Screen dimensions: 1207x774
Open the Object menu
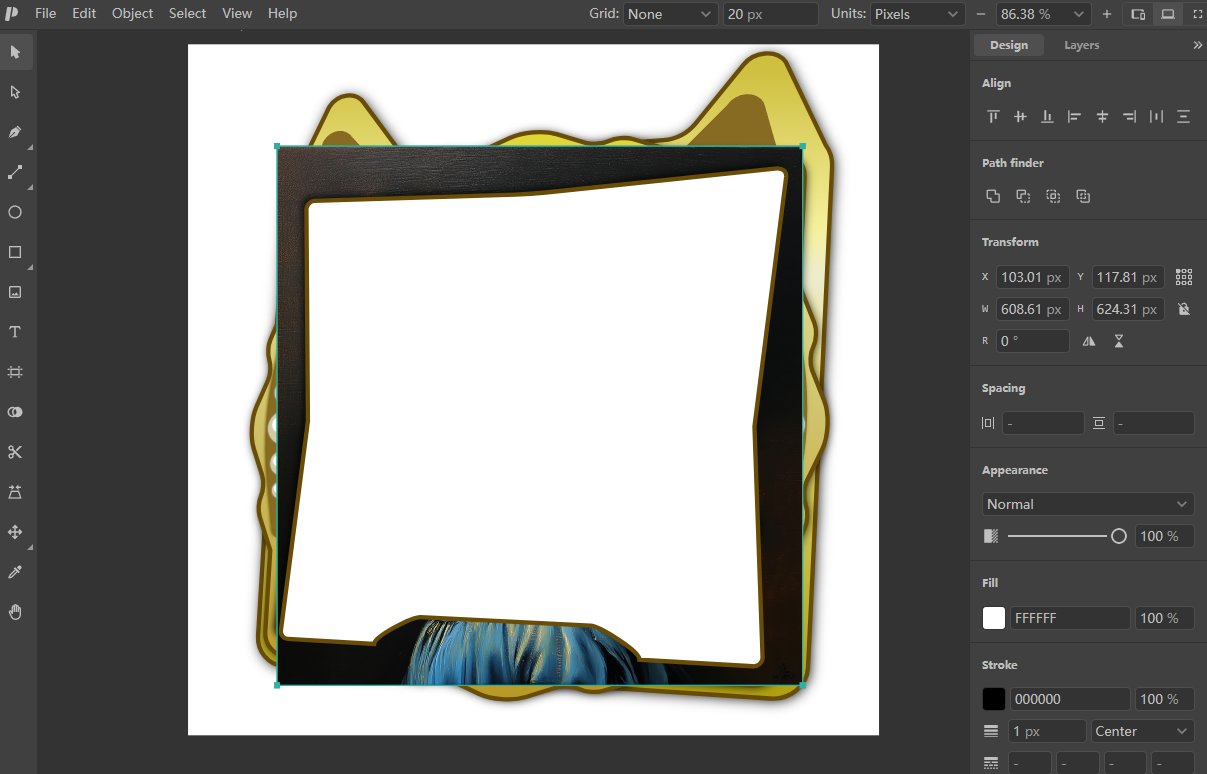click(x=132, y=14)
